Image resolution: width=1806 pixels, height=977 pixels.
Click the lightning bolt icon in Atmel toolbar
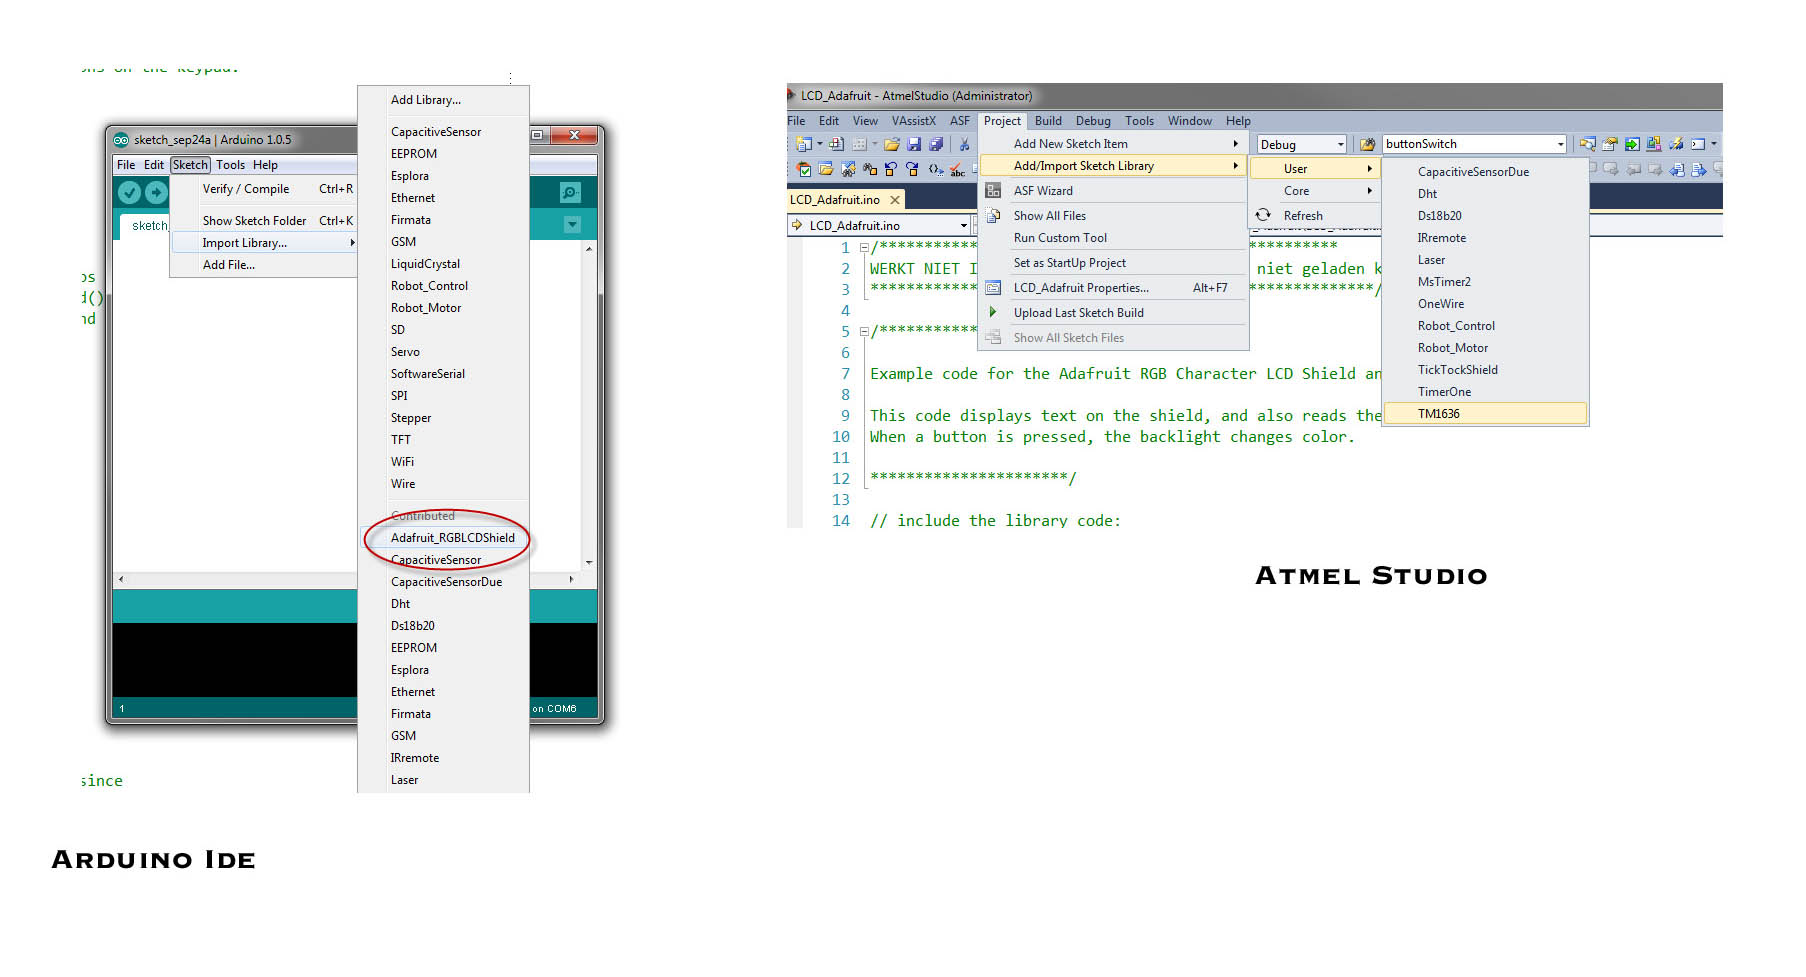pyautogui.click(x=1676, y=144)
